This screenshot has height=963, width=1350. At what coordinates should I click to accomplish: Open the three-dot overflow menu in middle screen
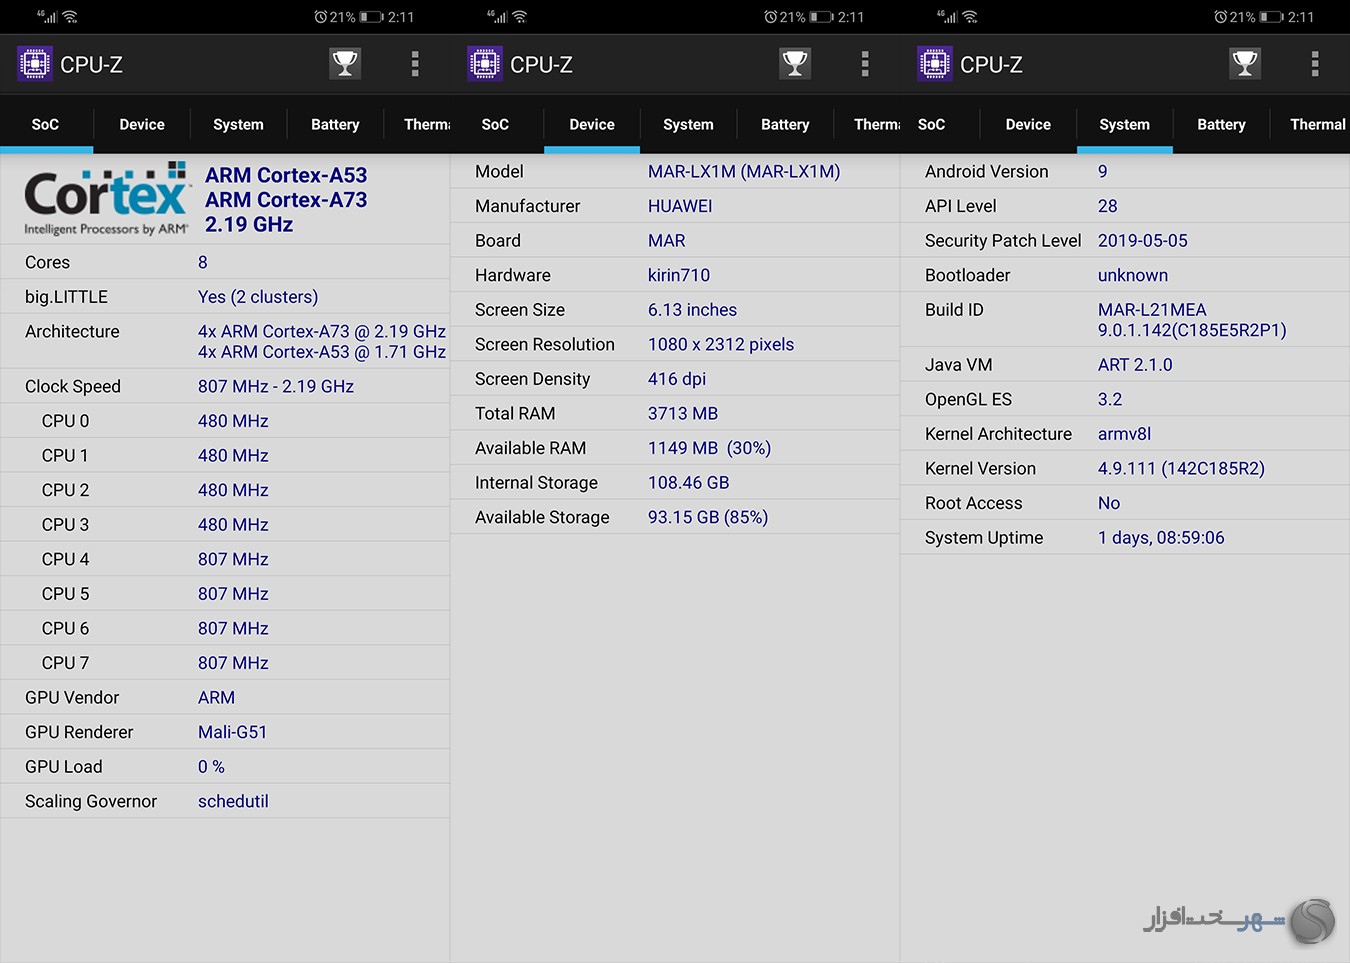click(x=865, y=64)
